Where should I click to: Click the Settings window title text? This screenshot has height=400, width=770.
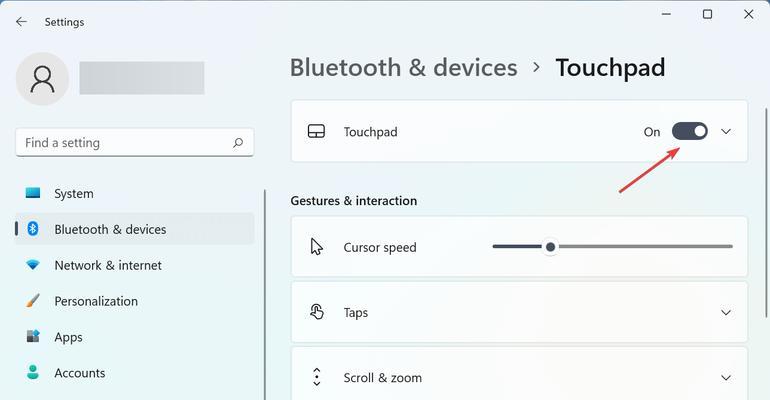point(64,22)
